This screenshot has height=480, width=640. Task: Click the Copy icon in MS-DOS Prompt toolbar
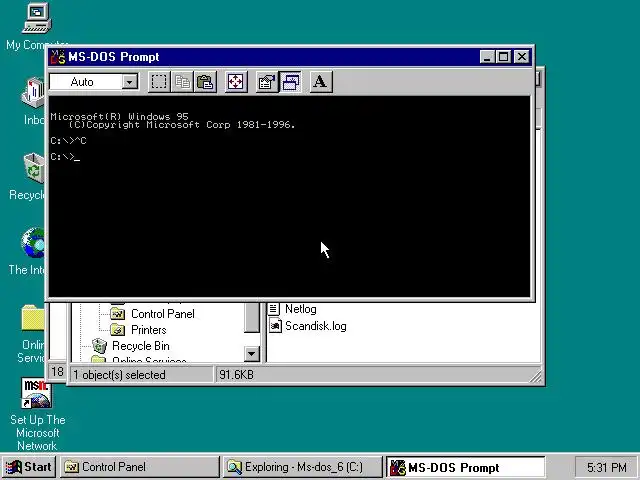pyautogui.click(x=182, y=82)
